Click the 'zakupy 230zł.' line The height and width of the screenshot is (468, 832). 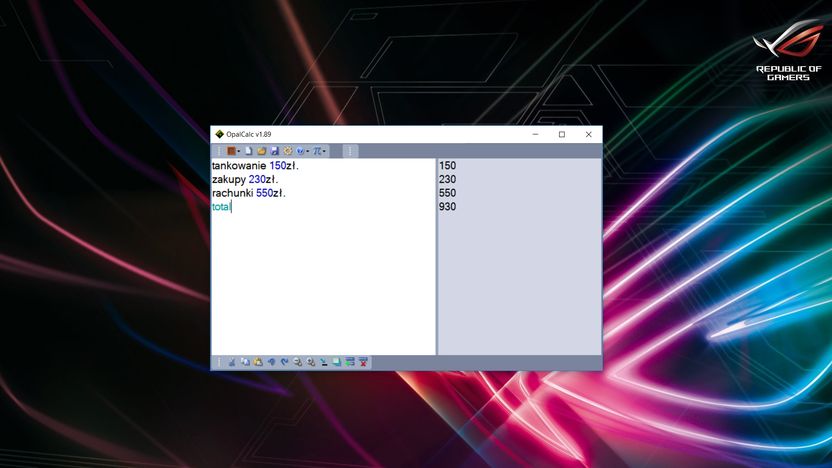click(x=245, y=179)
